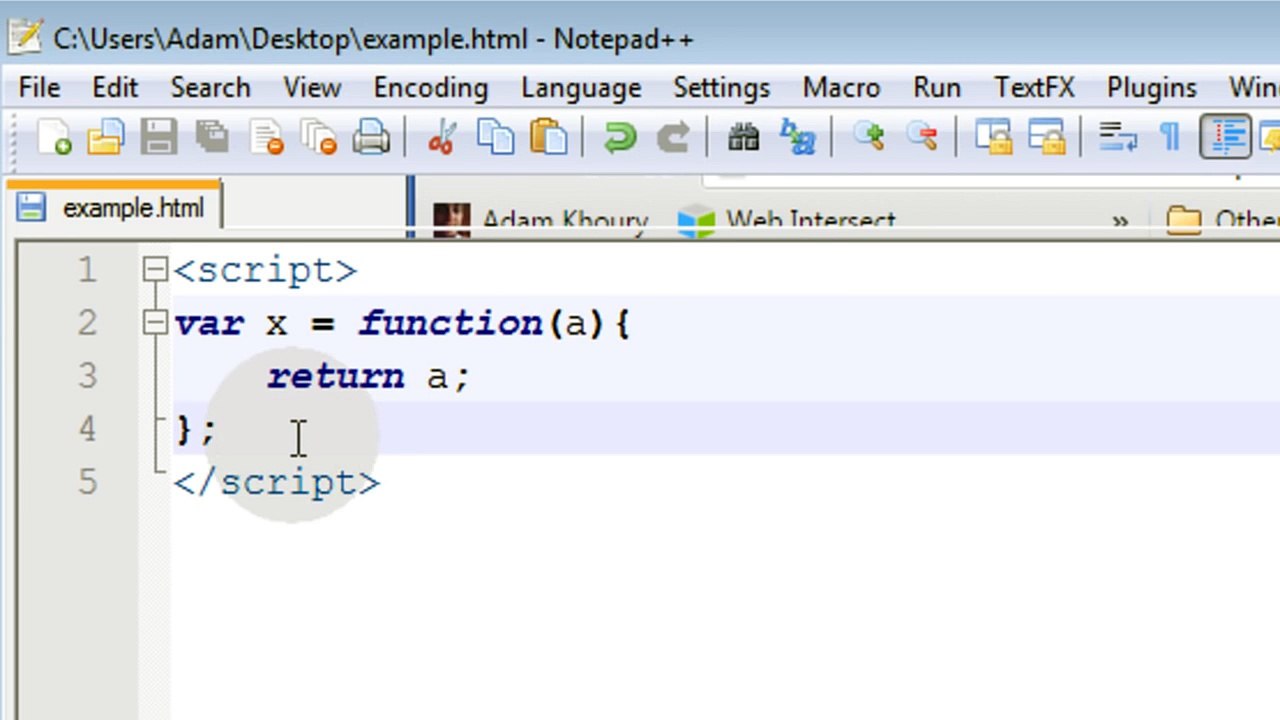Click line number 5 in margin

87,483
